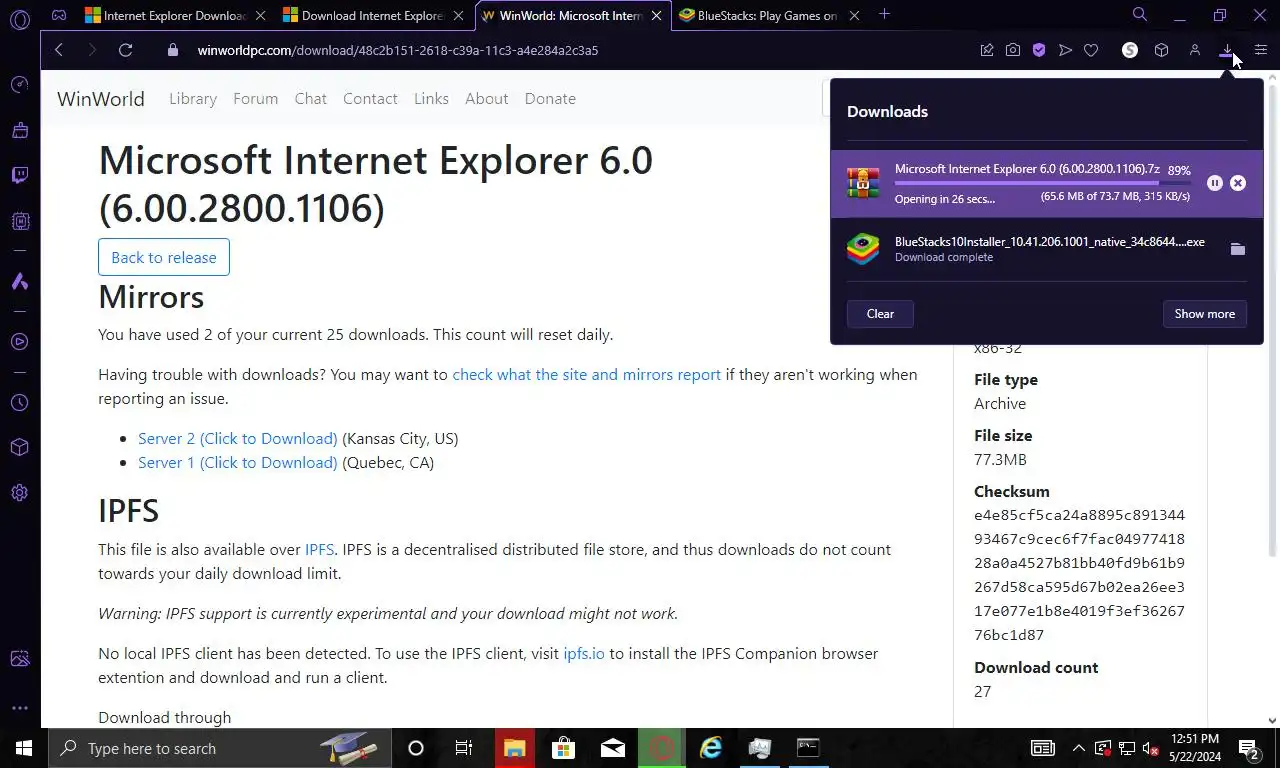Open the Donate menu item
The width and height of the screenshot is (1280, 768).
(x=550, y=98)
